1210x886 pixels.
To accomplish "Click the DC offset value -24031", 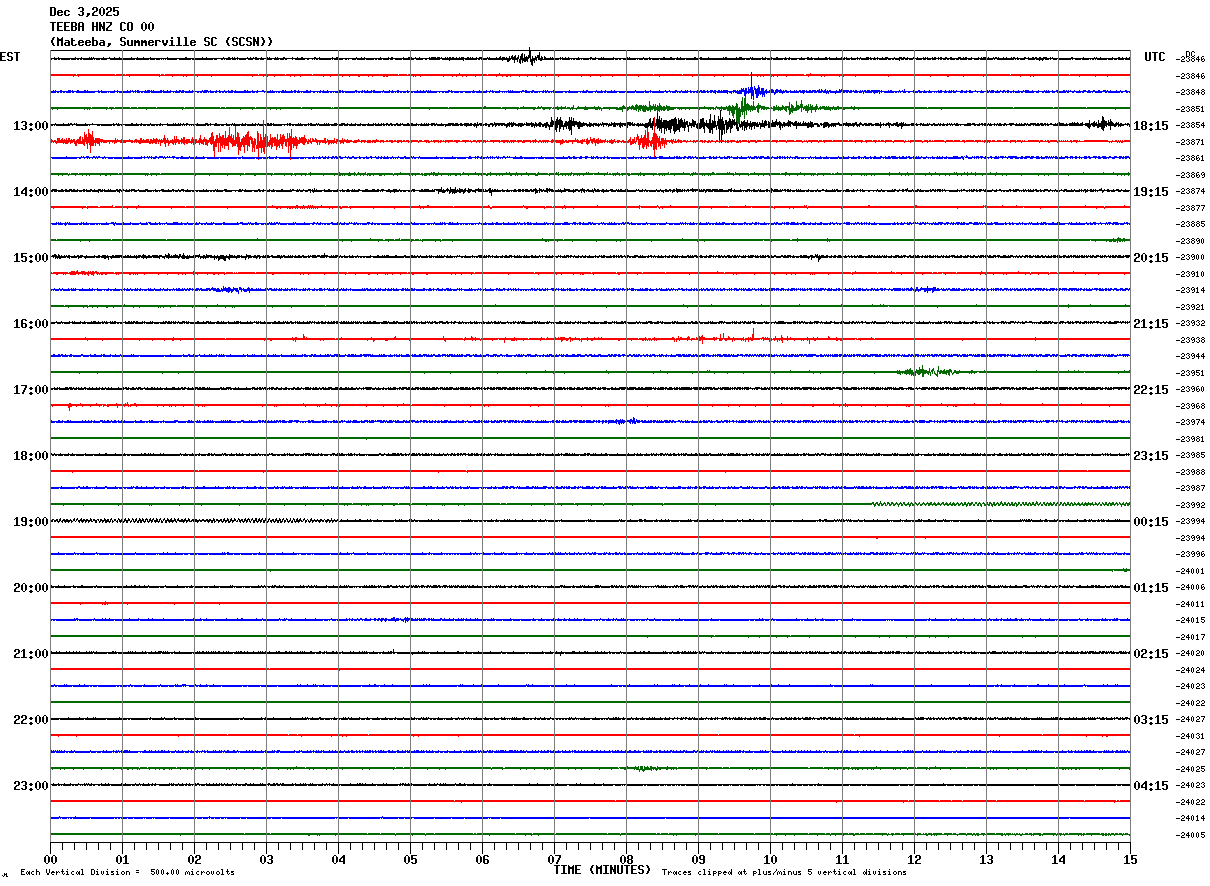I will point(1190,736).
